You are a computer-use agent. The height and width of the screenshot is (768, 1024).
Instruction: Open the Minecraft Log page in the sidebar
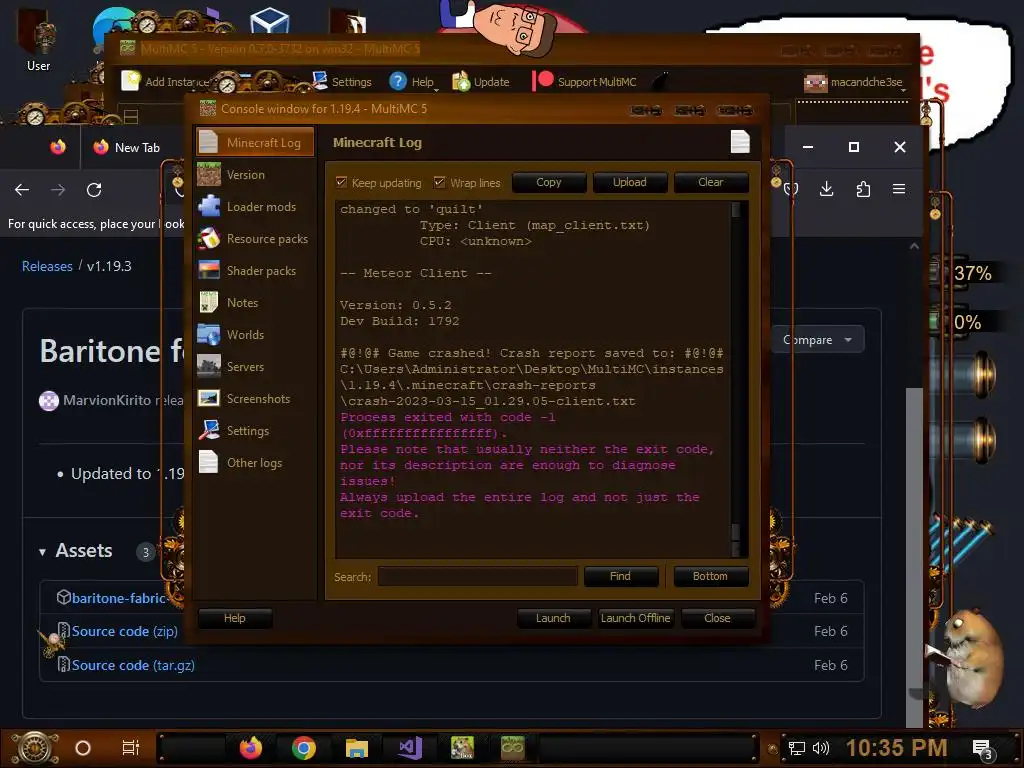255,142
